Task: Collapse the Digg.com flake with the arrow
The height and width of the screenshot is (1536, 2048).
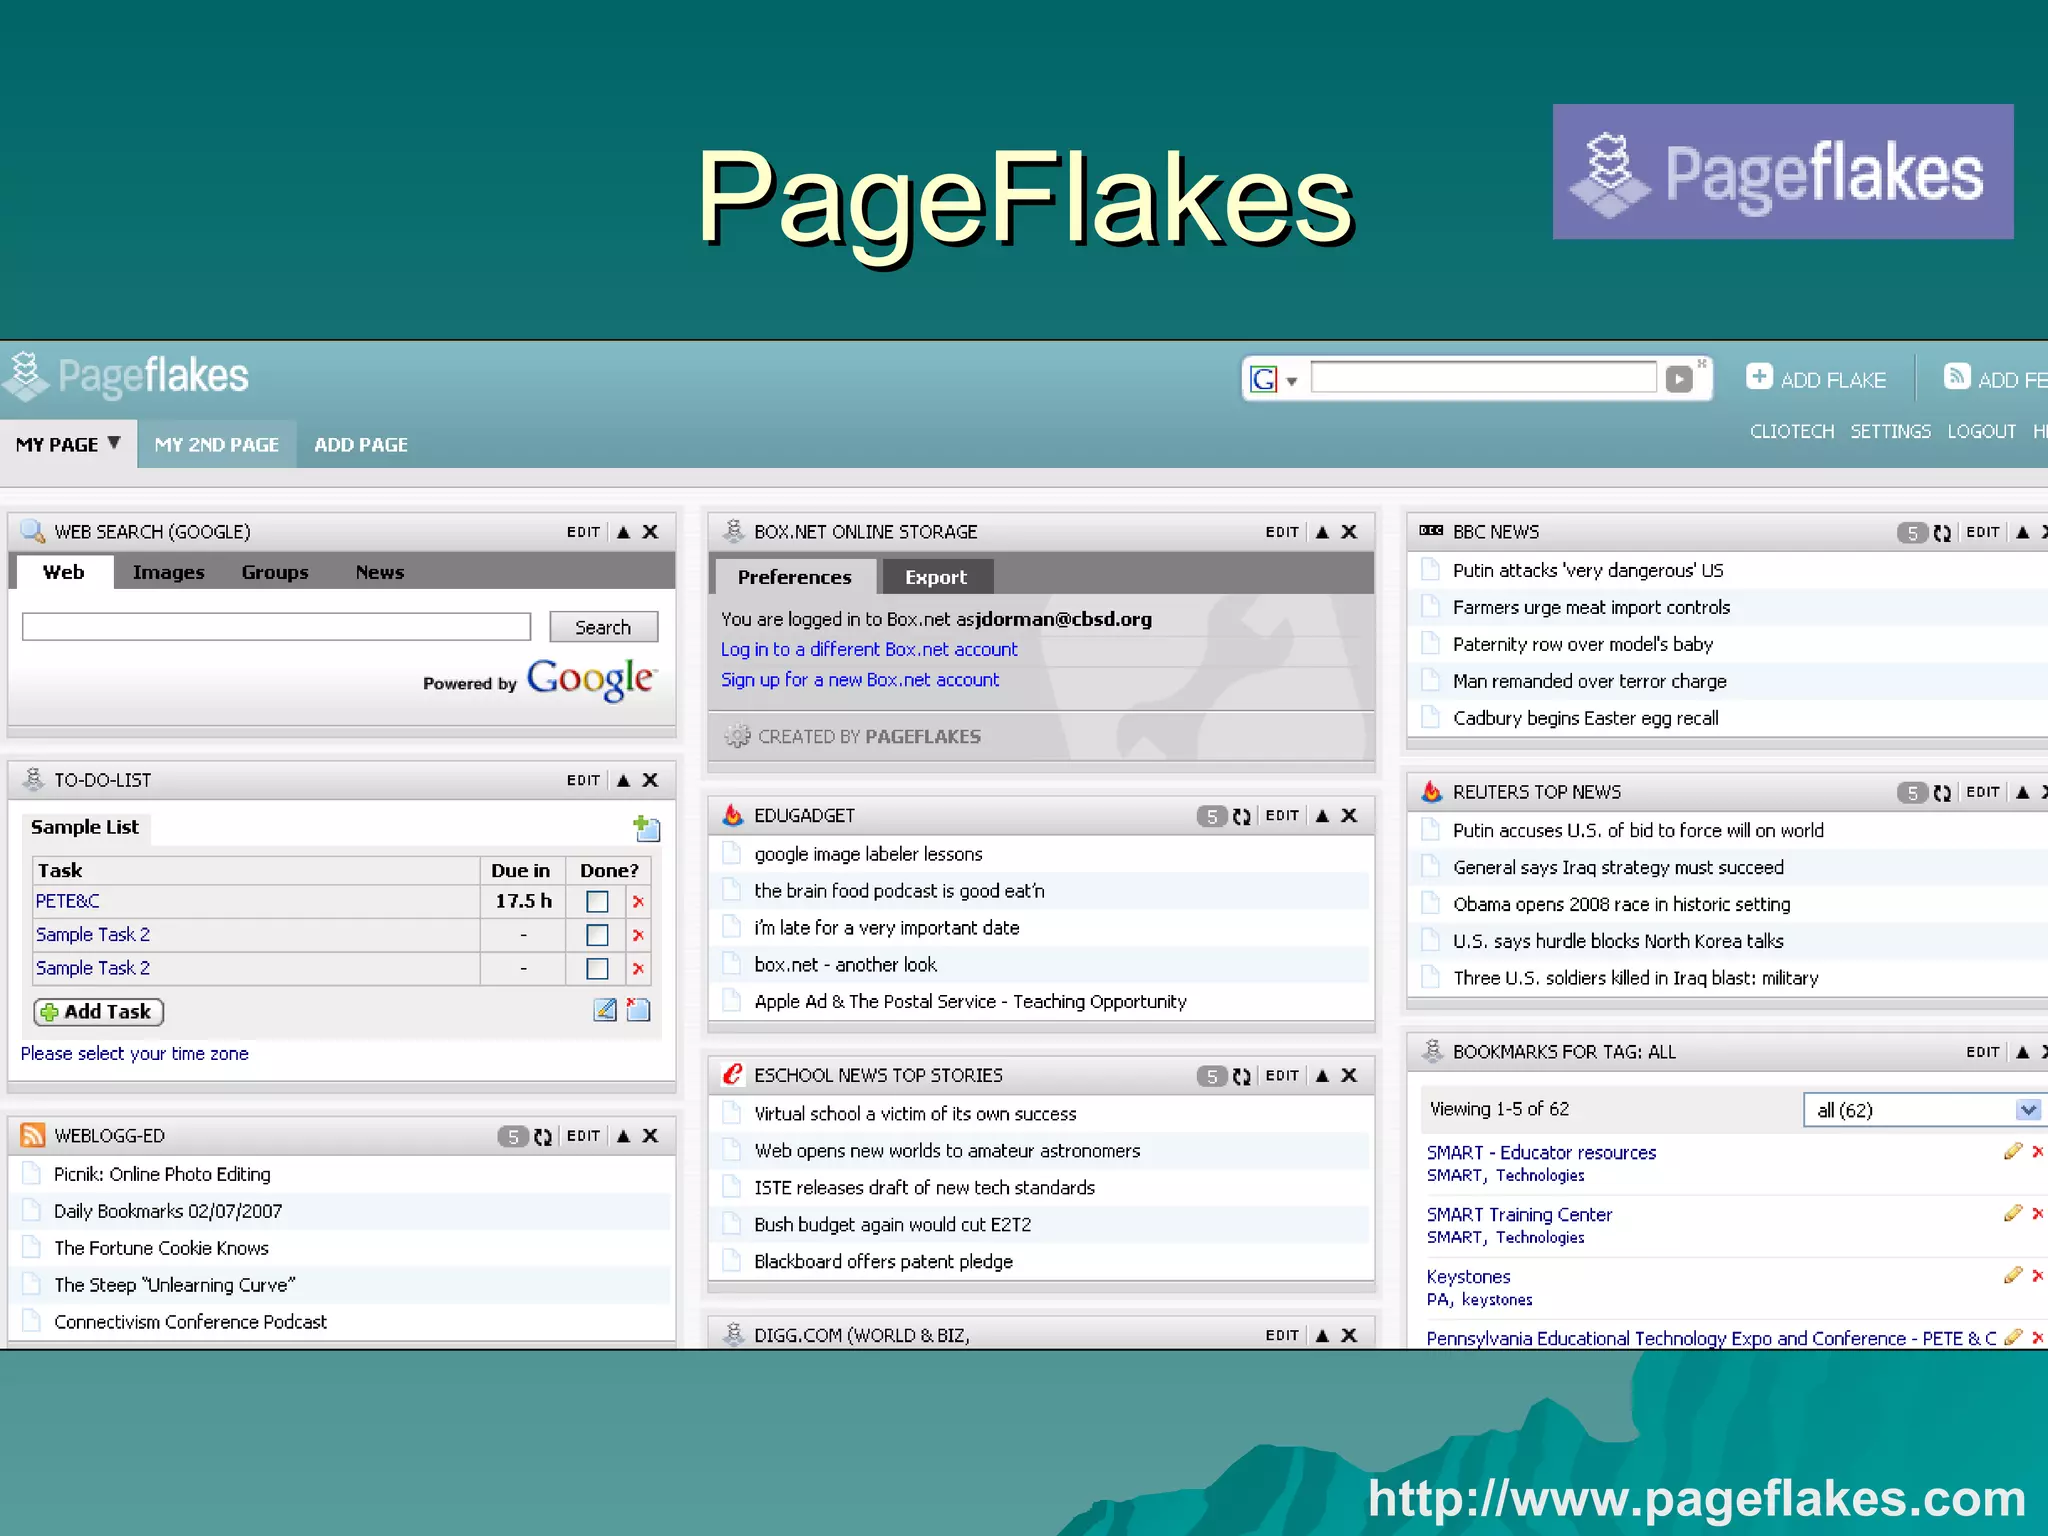Action: [1322, 1336]
